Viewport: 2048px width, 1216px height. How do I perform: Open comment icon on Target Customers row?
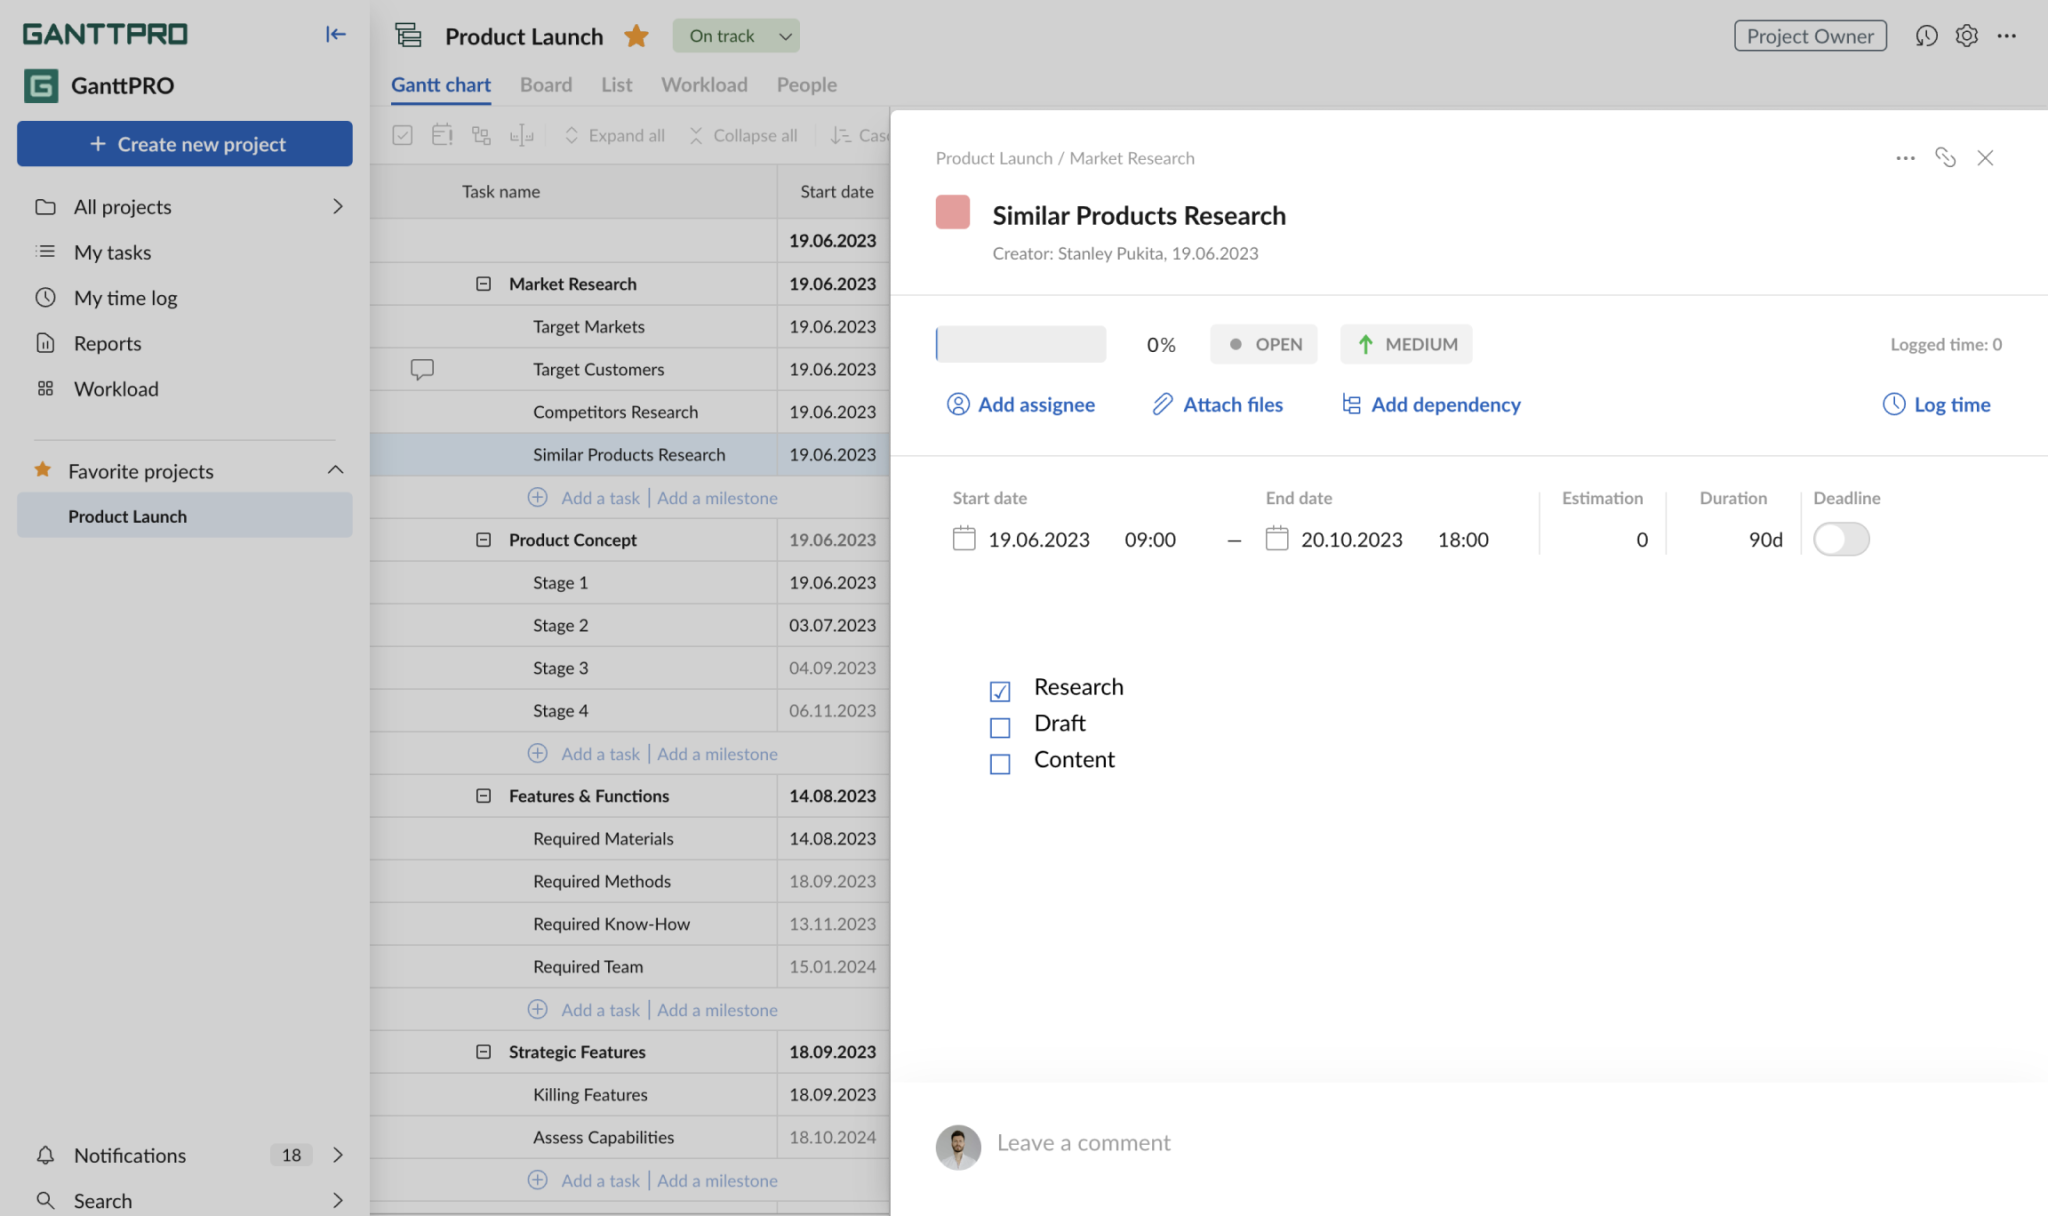(x=422, y=369)
